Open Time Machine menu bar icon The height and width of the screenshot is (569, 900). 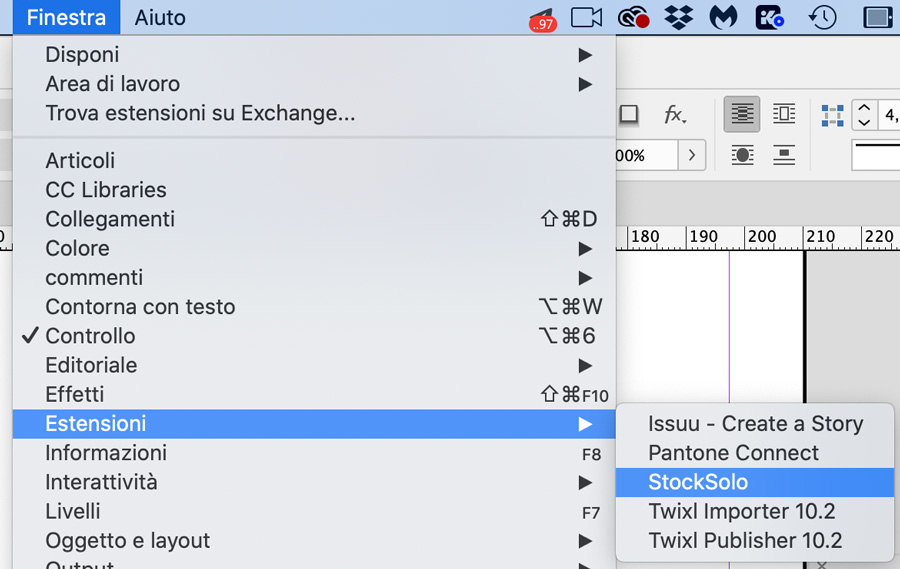823,18
